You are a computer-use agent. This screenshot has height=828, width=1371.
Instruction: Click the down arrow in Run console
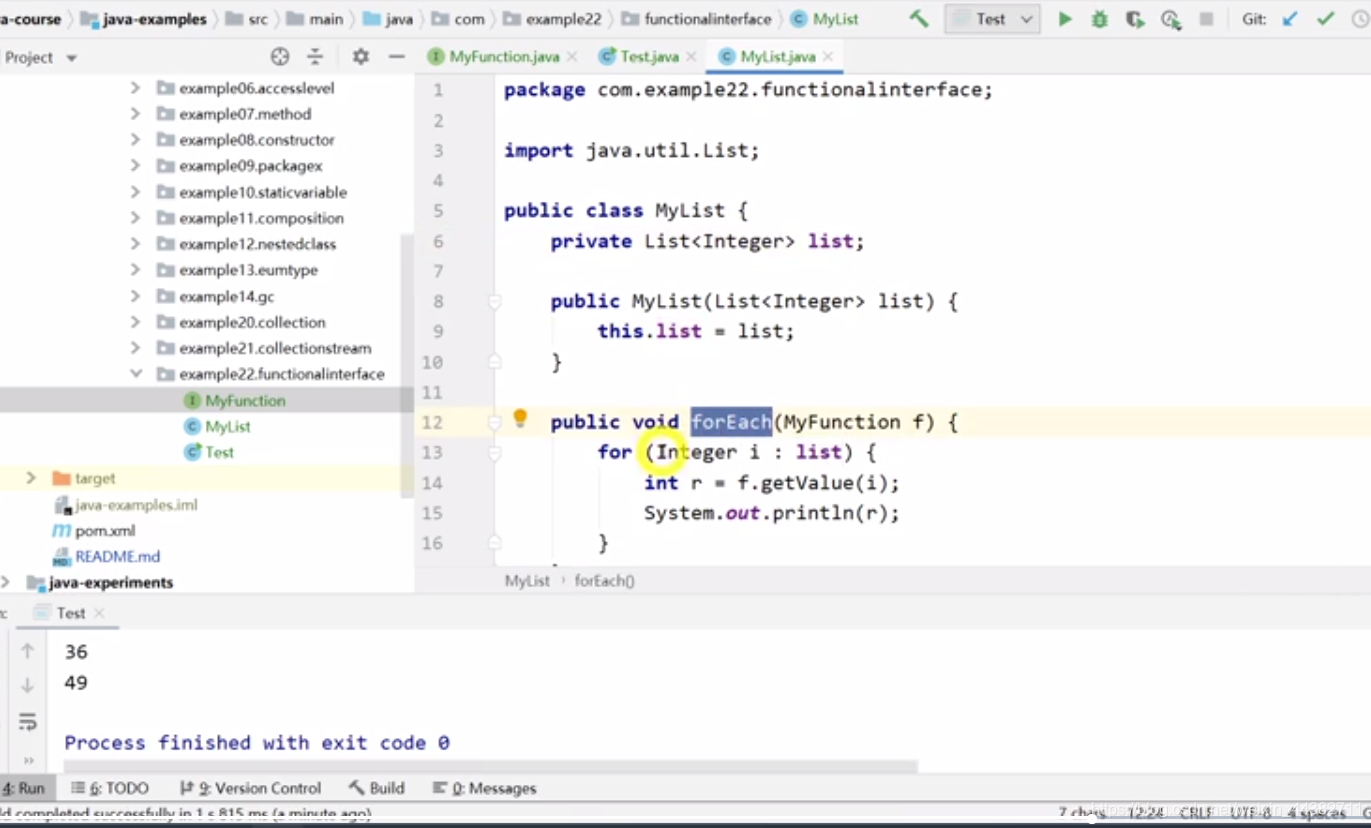[27, 685]
